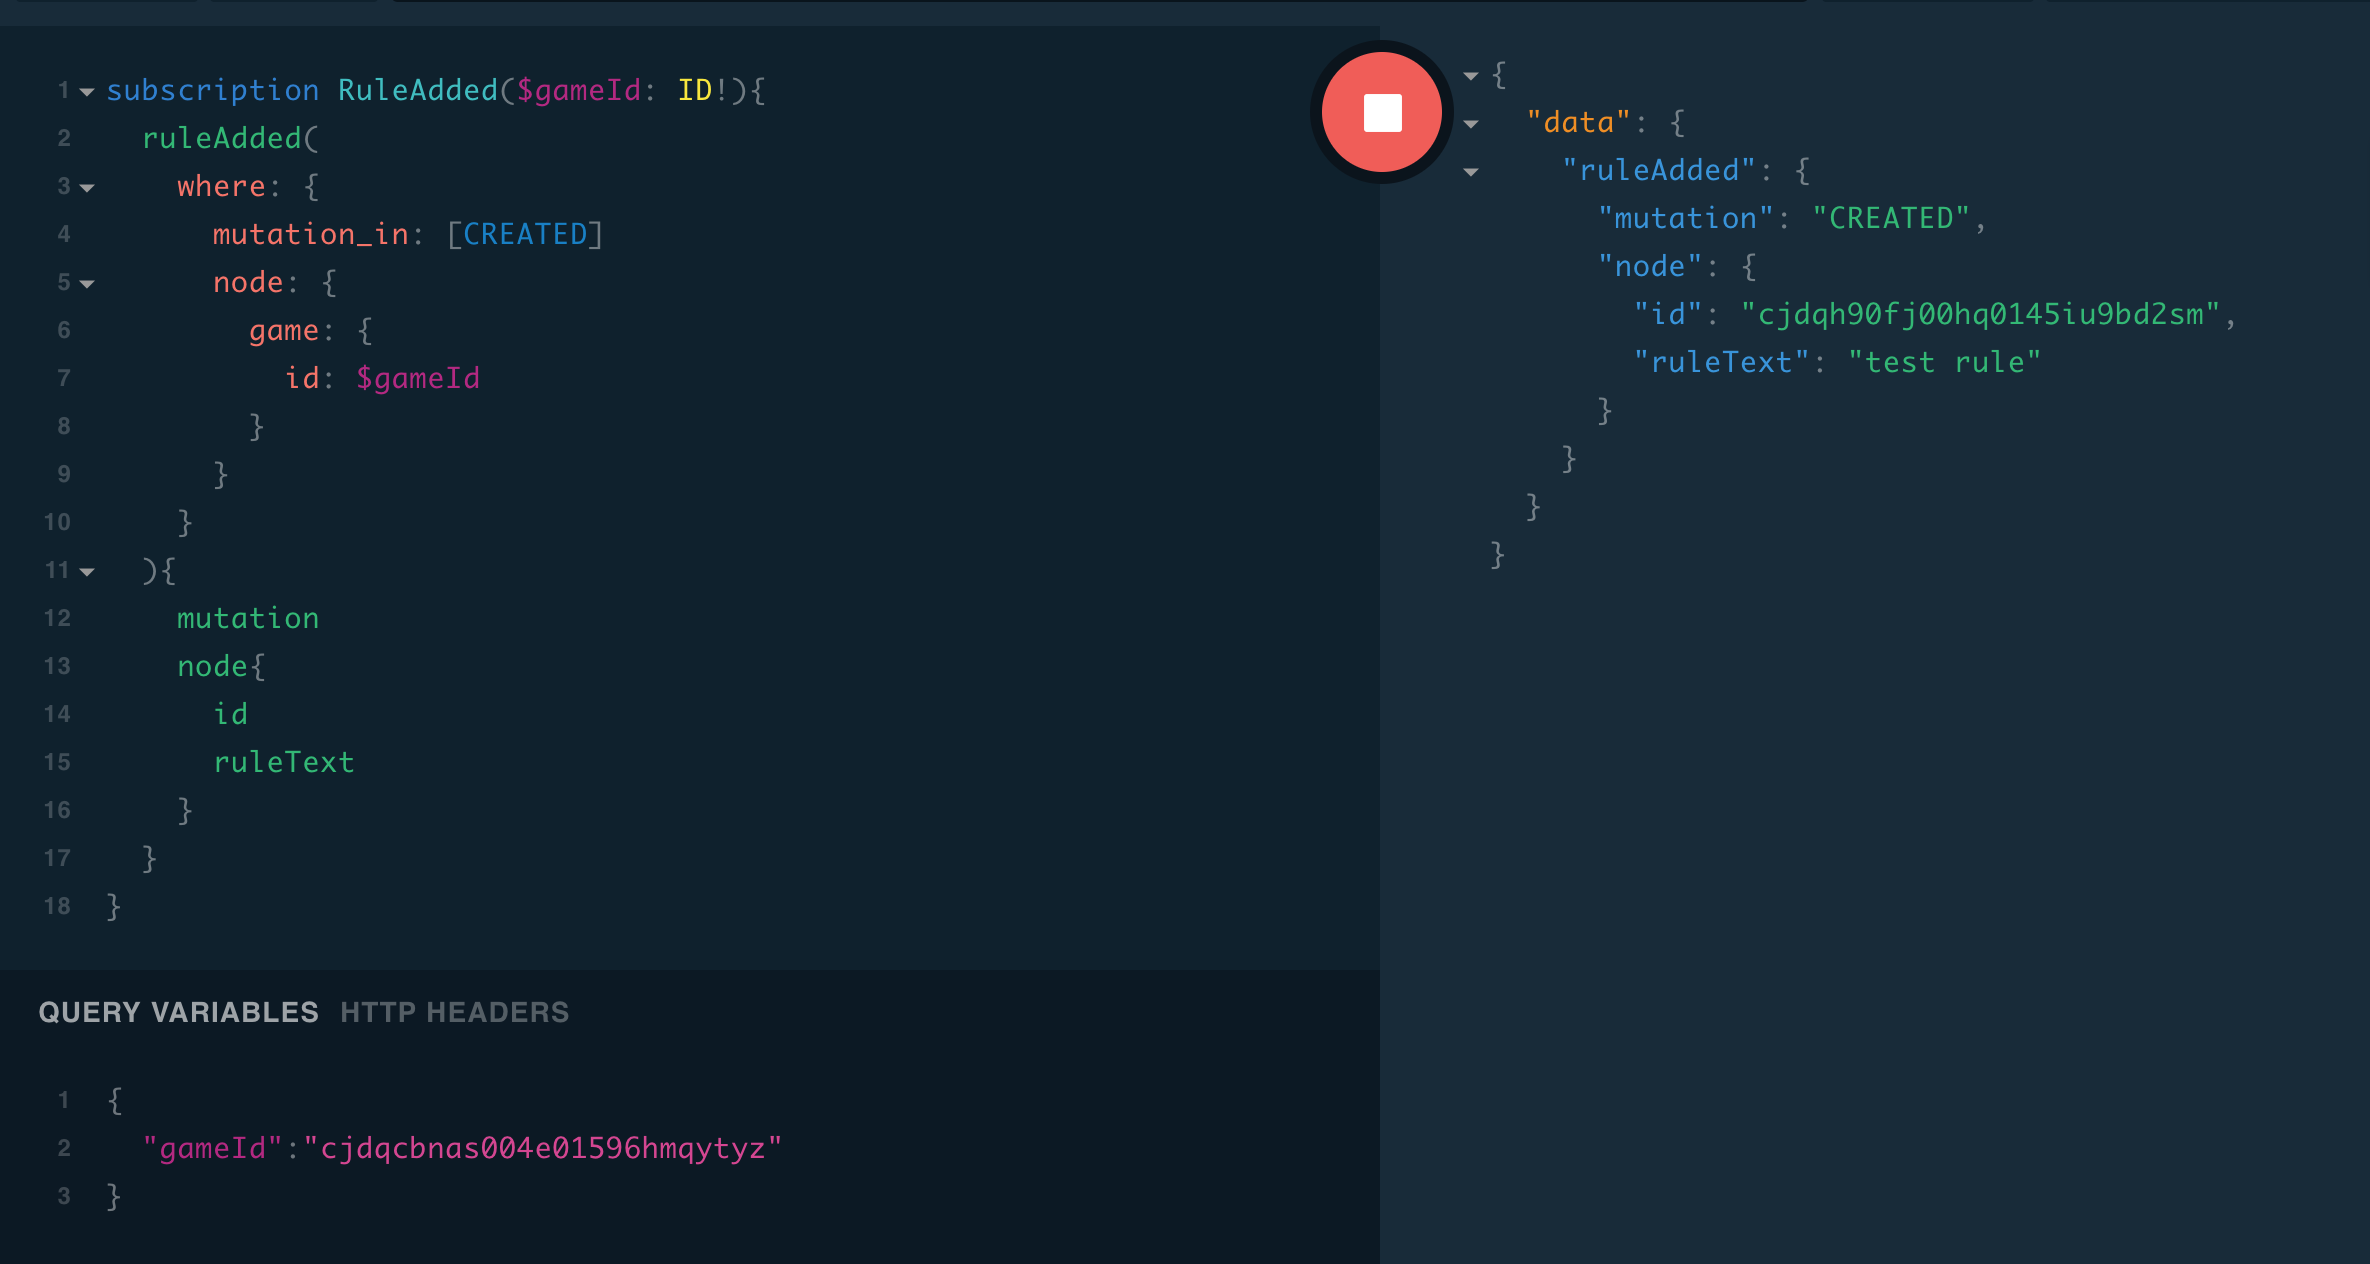The image size is (2370, 1264).
Task: Fold the "ruleAdded" object in response
Action: coord(1470,172)
